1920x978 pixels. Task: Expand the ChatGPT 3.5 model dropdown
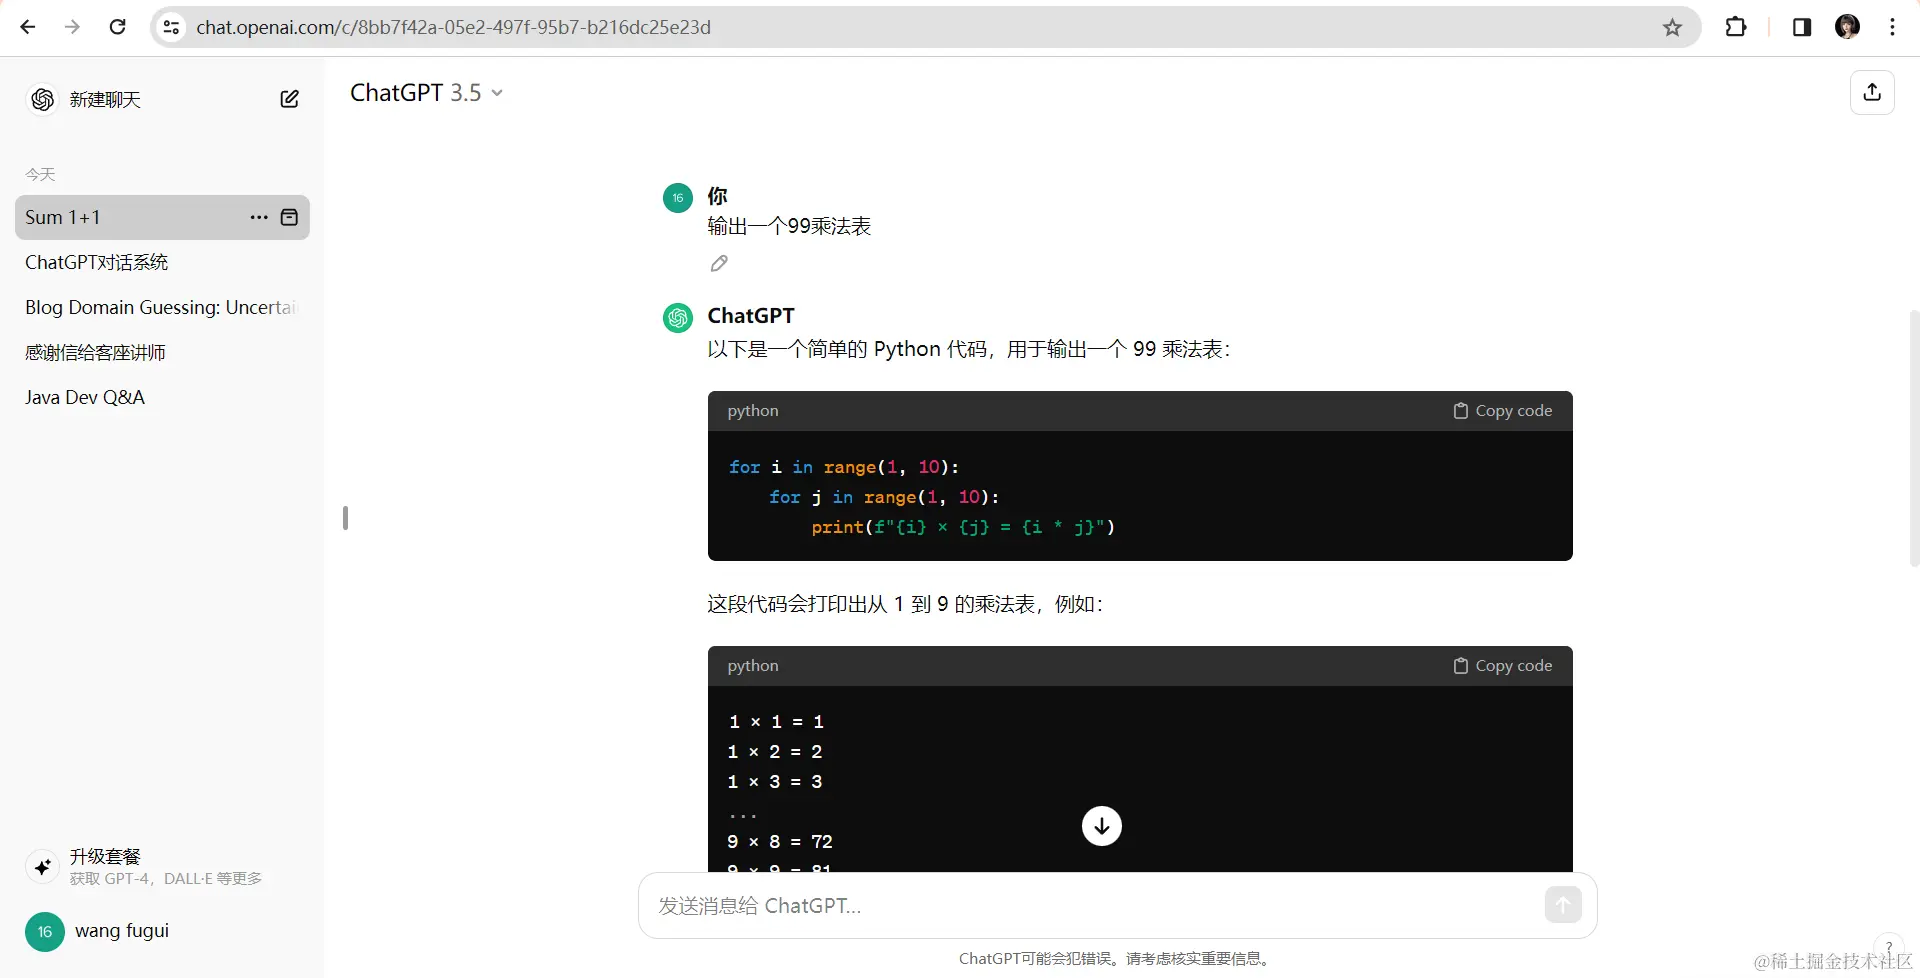426,93
